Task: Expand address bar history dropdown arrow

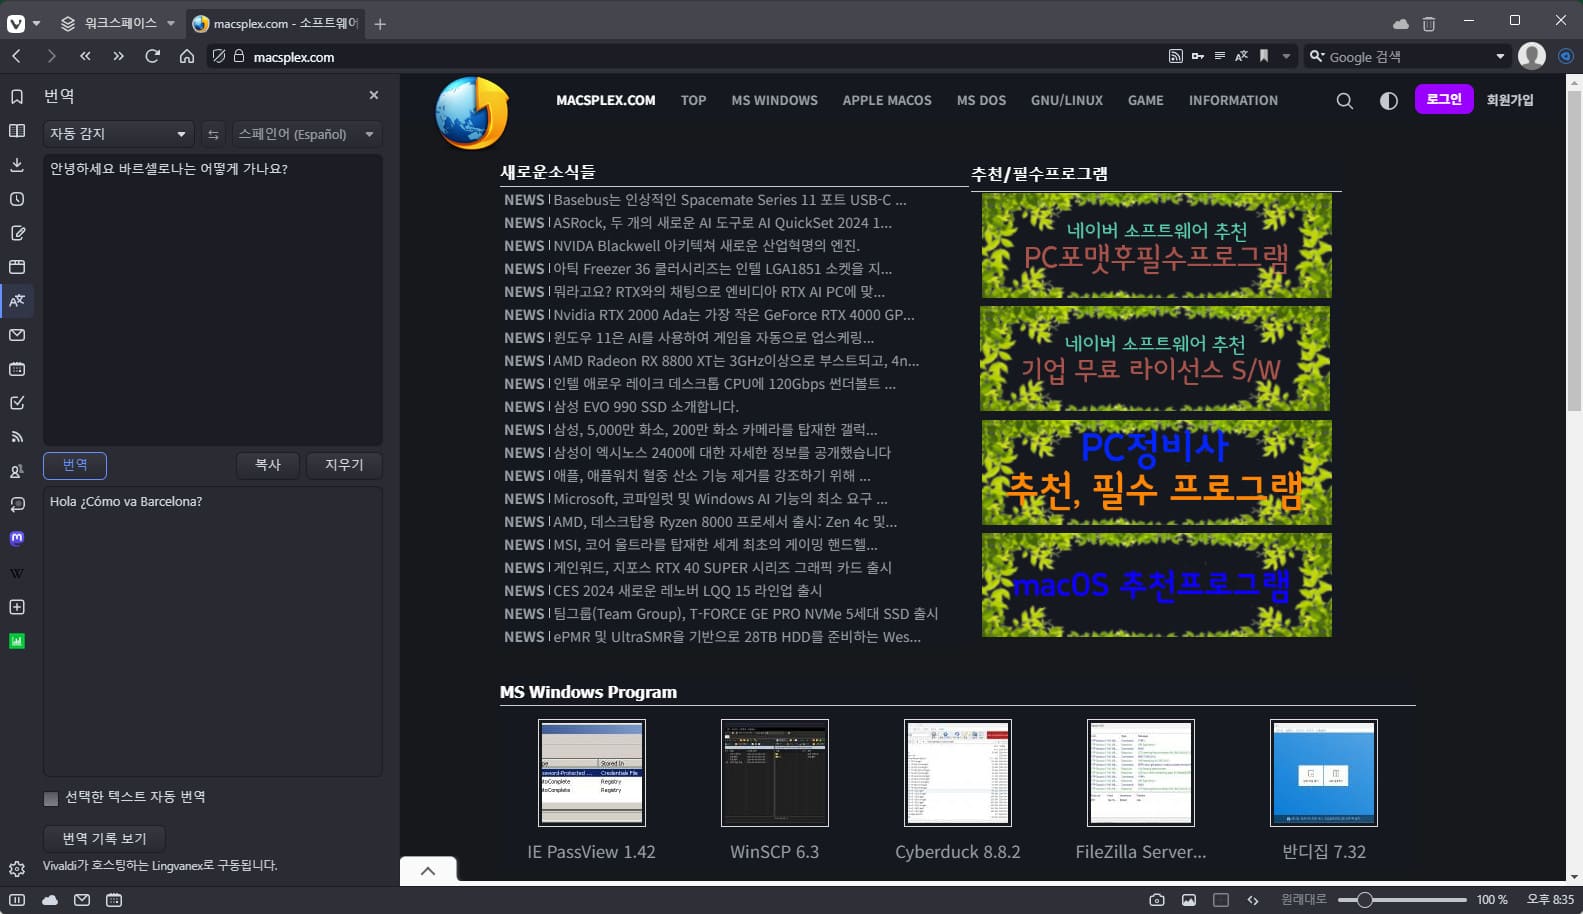Action: (x=1287, y=56)
